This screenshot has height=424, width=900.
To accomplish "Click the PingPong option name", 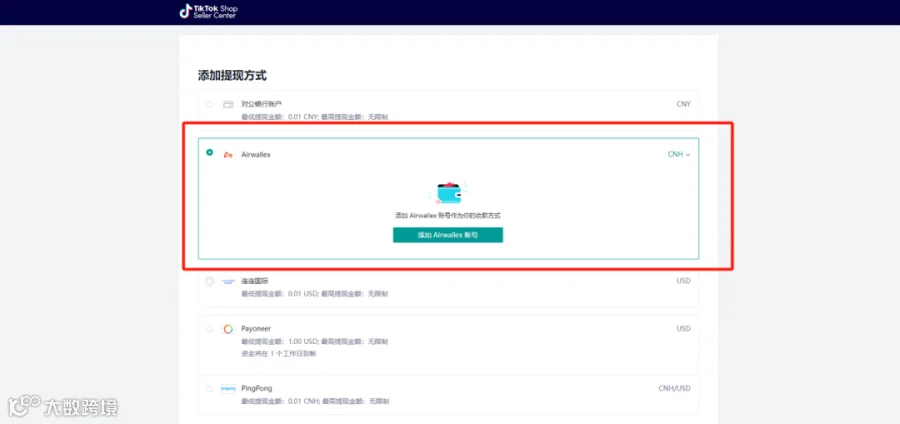I will click(x=257, y=388).
